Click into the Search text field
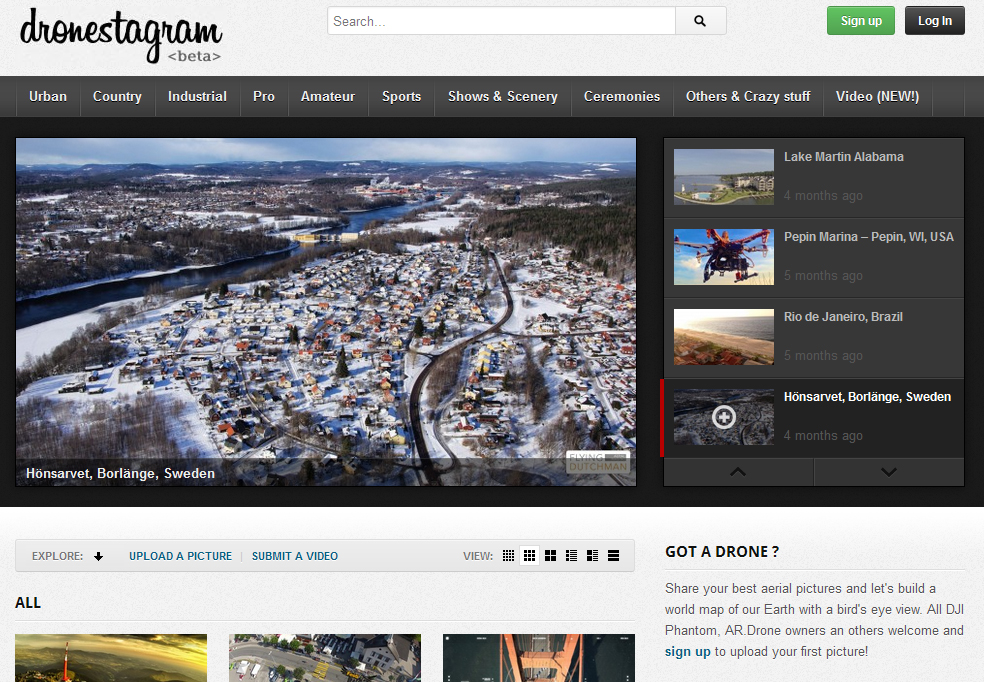984x682 pixels. click(x=501, y=21)
